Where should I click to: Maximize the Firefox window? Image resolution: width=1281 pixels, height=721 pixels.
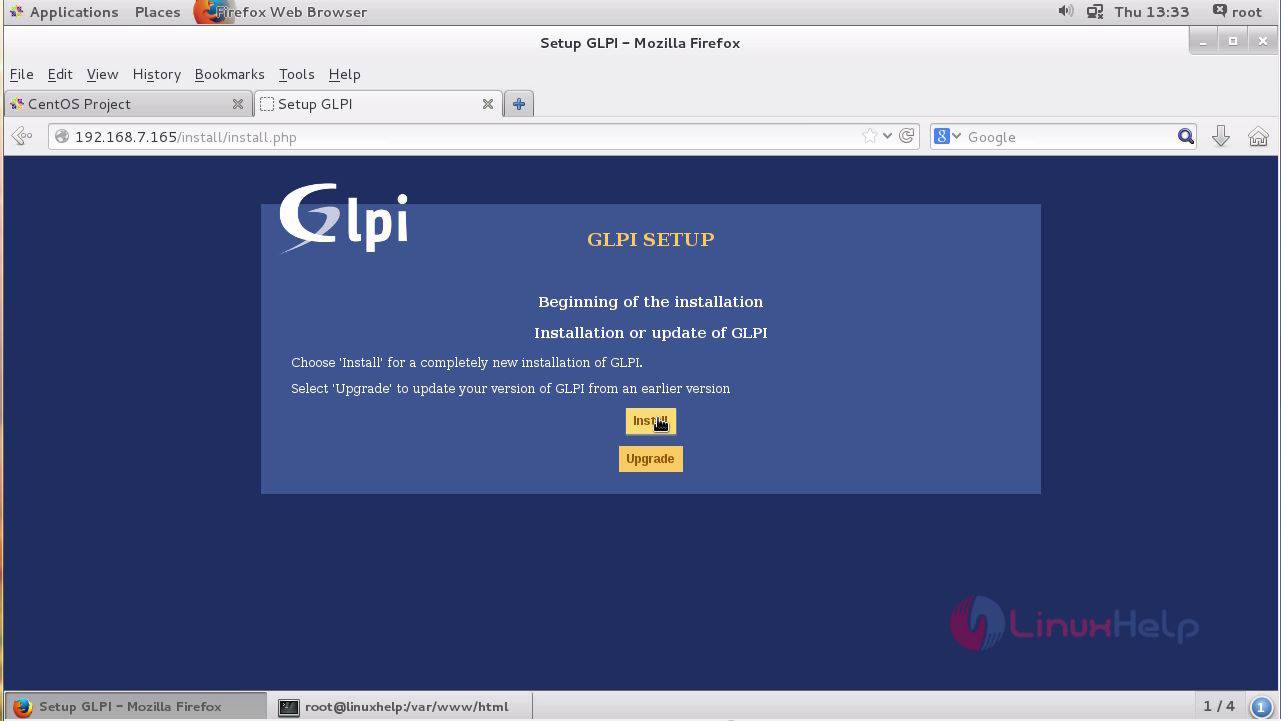click(1233, 41)
